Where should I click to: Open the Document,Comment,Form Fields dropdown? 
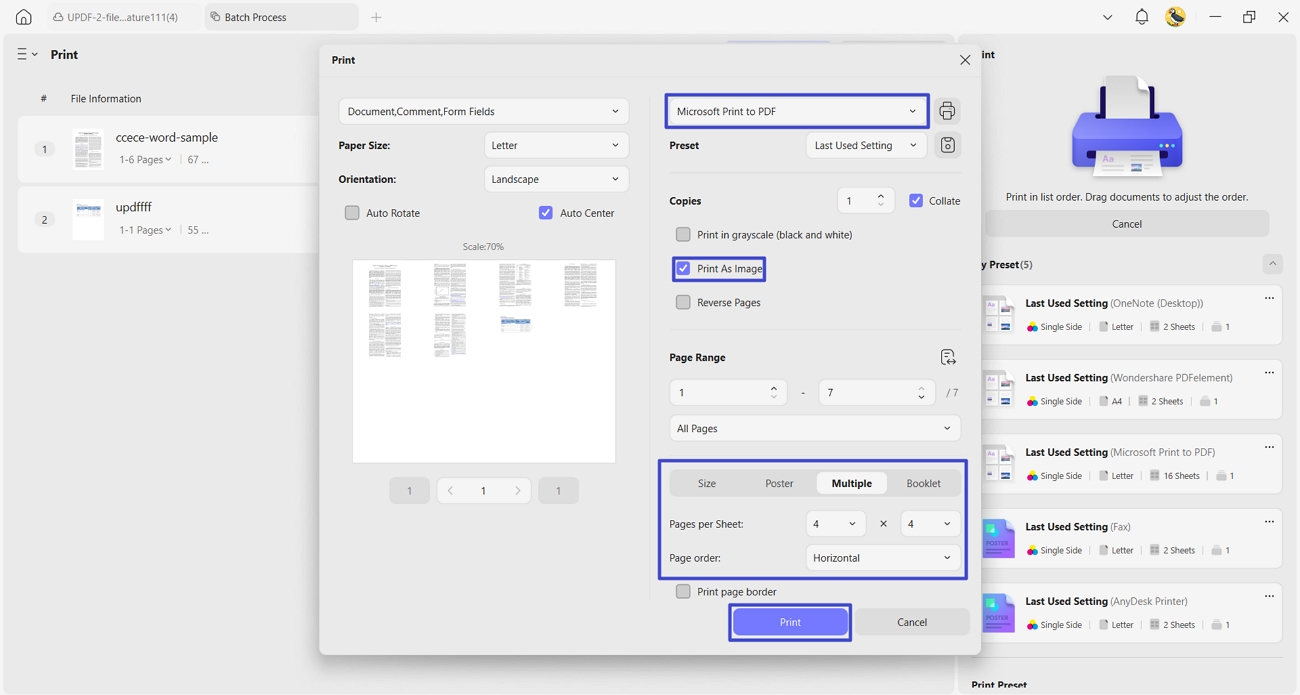(x=484, y=111)
